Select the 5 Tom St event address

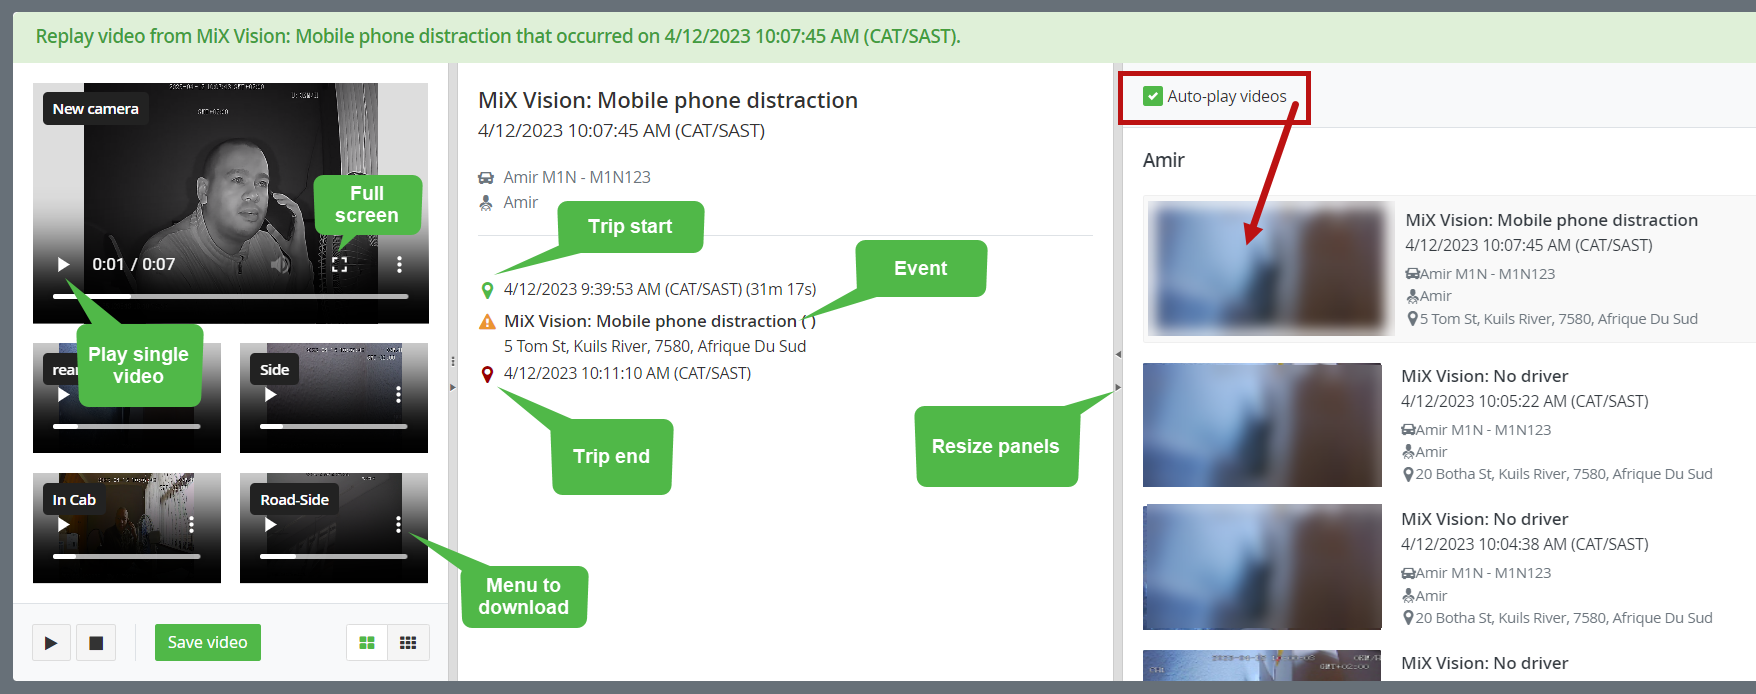click(655, 346)
